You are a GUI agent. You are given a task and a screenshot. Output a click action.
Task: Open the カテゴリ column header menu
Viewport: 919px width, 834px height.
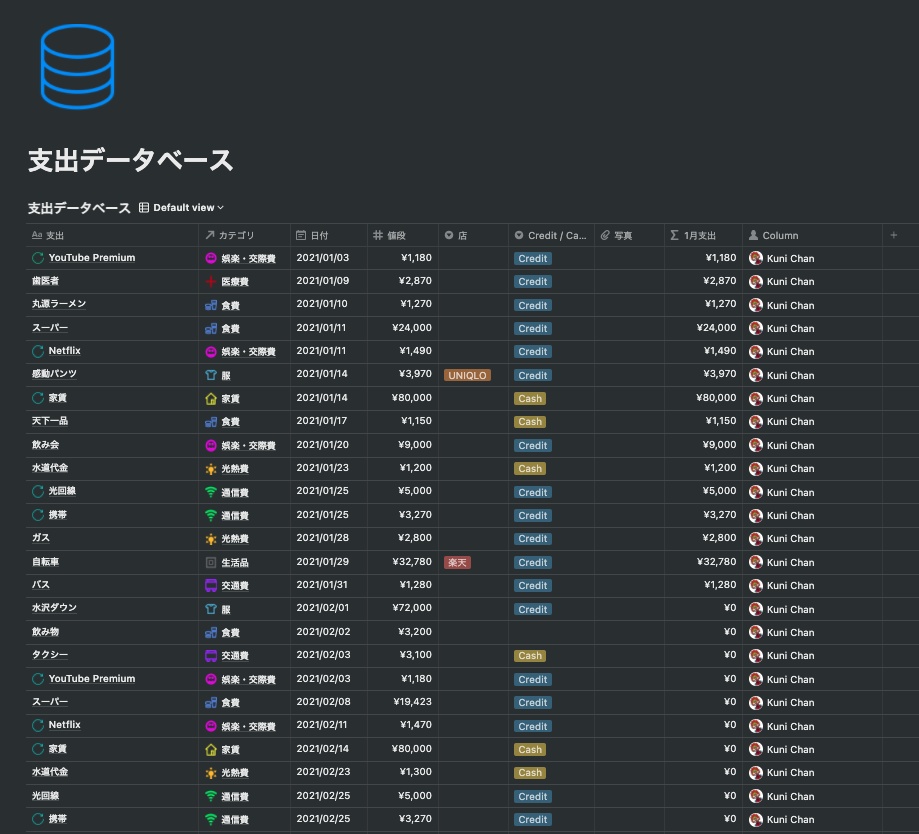coord(244,235)
